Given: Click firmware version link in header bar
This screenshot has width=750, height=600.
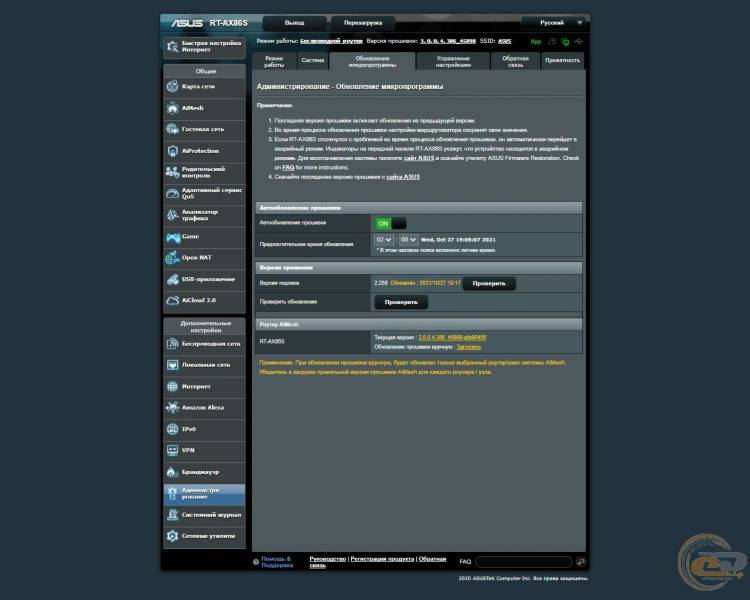Looking at the screenshot, I should (x=448, y=42).
